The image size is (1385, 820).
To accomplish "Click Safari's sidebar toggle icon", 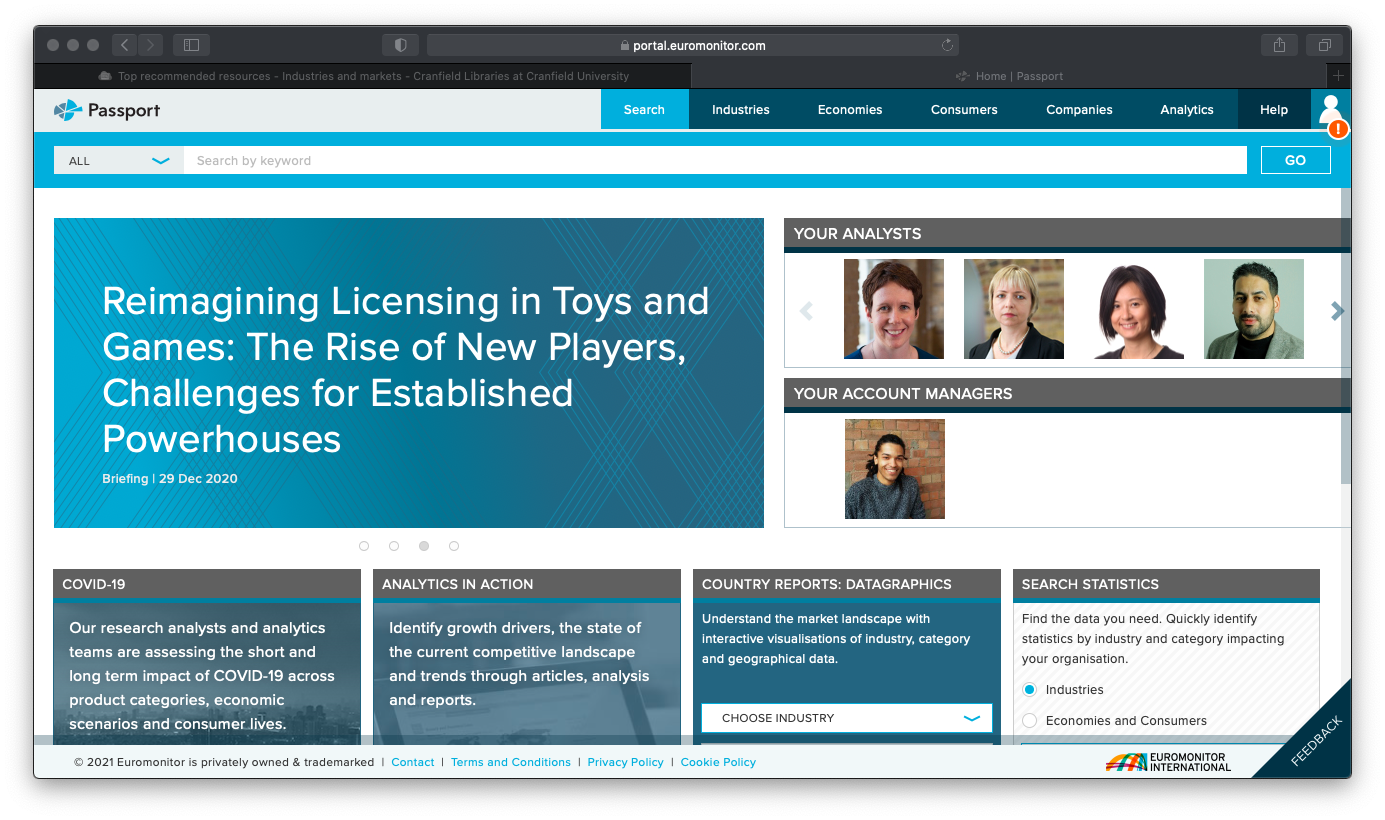I will pyautogui.click(x=191, y=45).
